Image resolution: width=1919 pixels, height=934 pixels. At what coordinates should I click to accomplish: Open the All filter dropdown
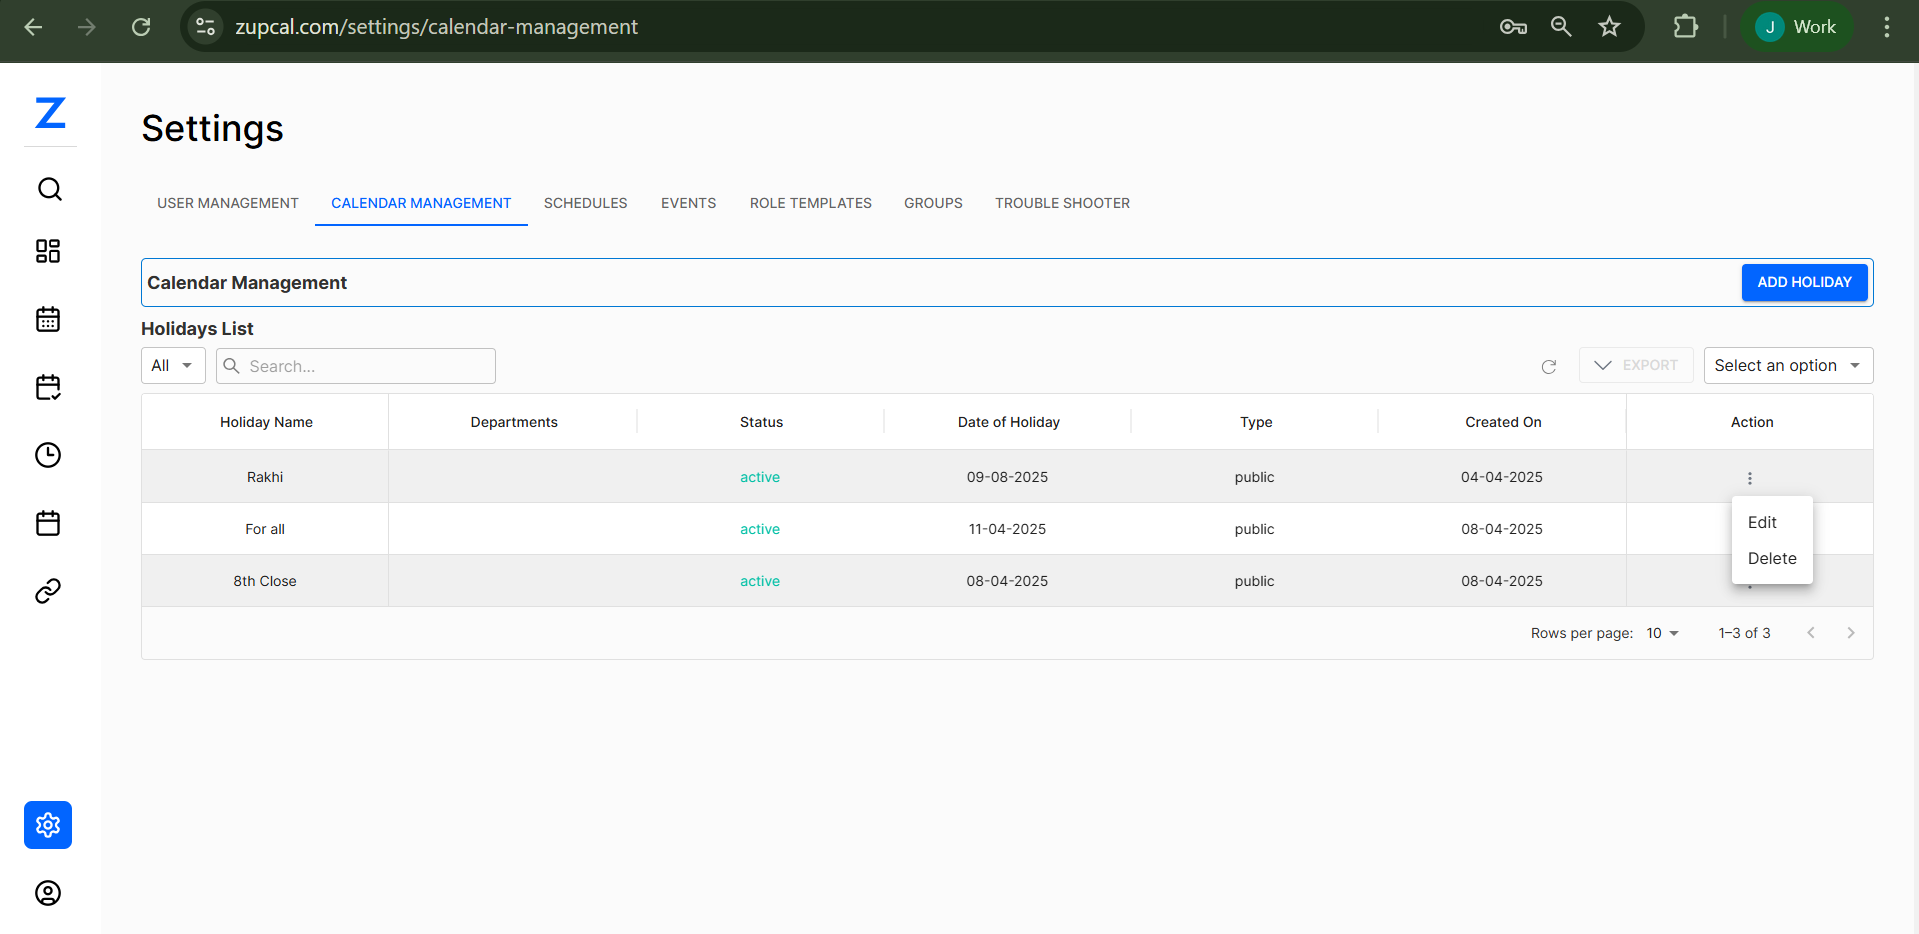[x=172, y=366]
